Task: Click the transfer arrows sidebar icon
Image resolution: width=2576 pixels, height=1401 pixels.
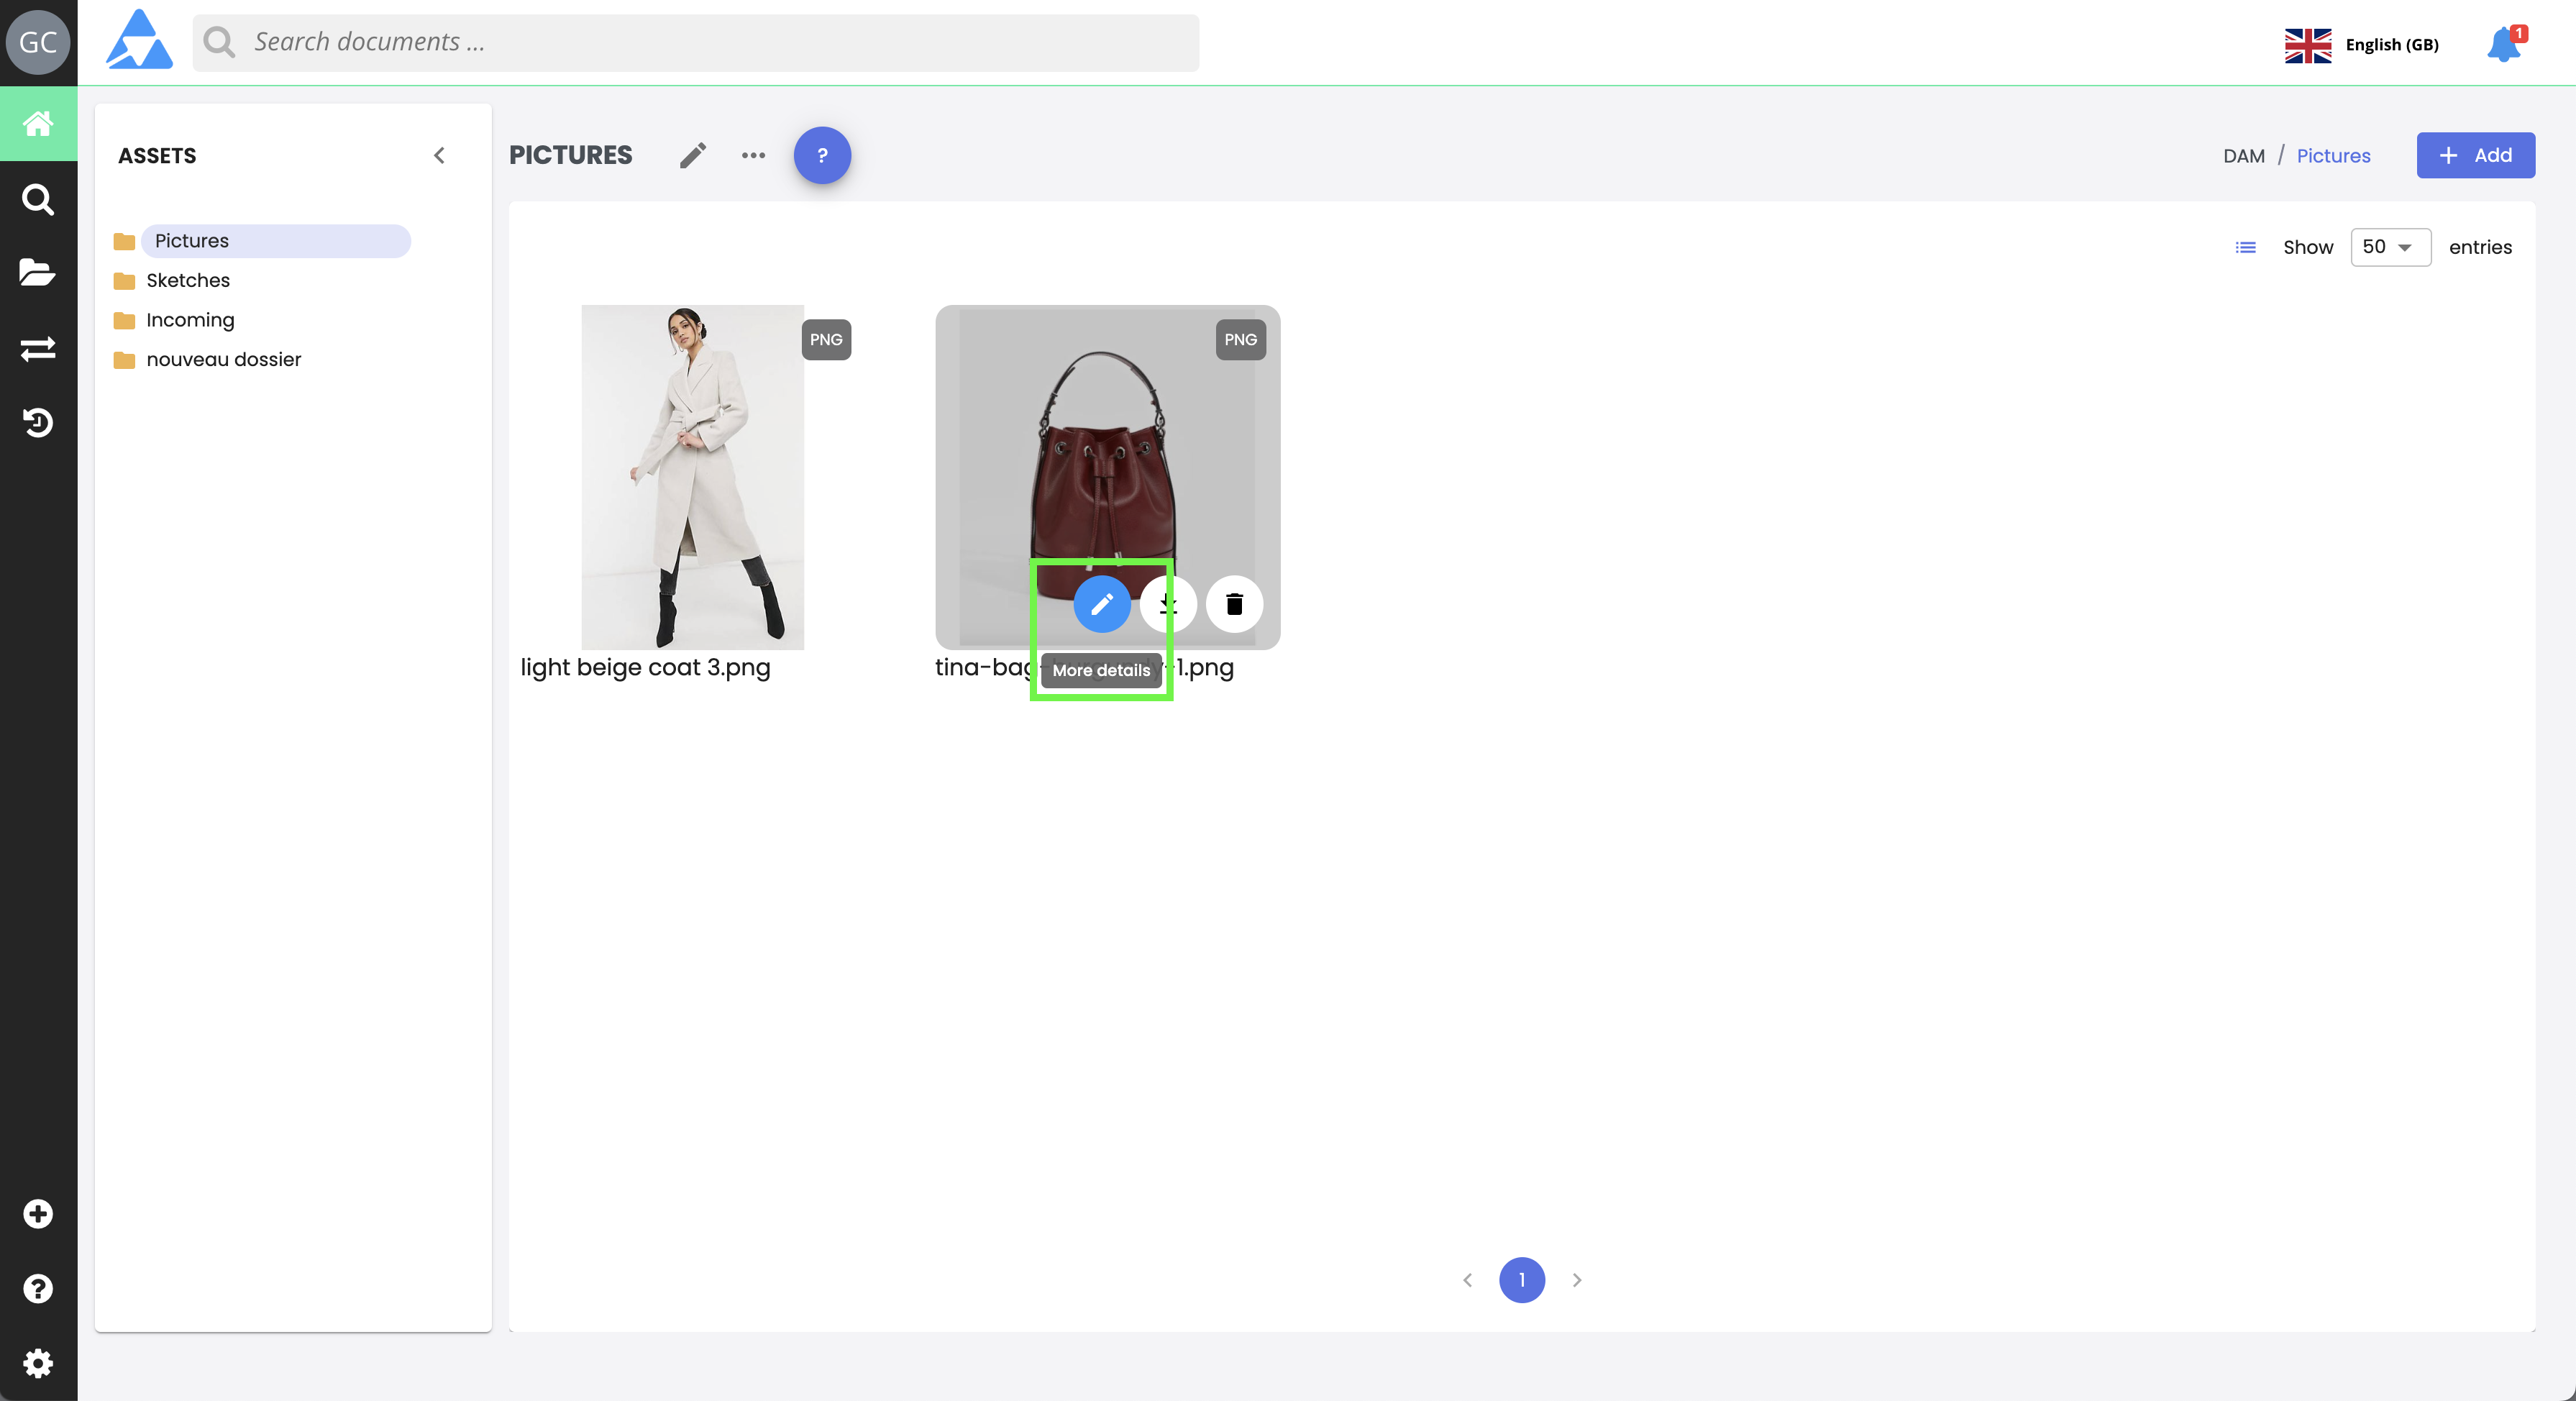Action: [38, 348]
